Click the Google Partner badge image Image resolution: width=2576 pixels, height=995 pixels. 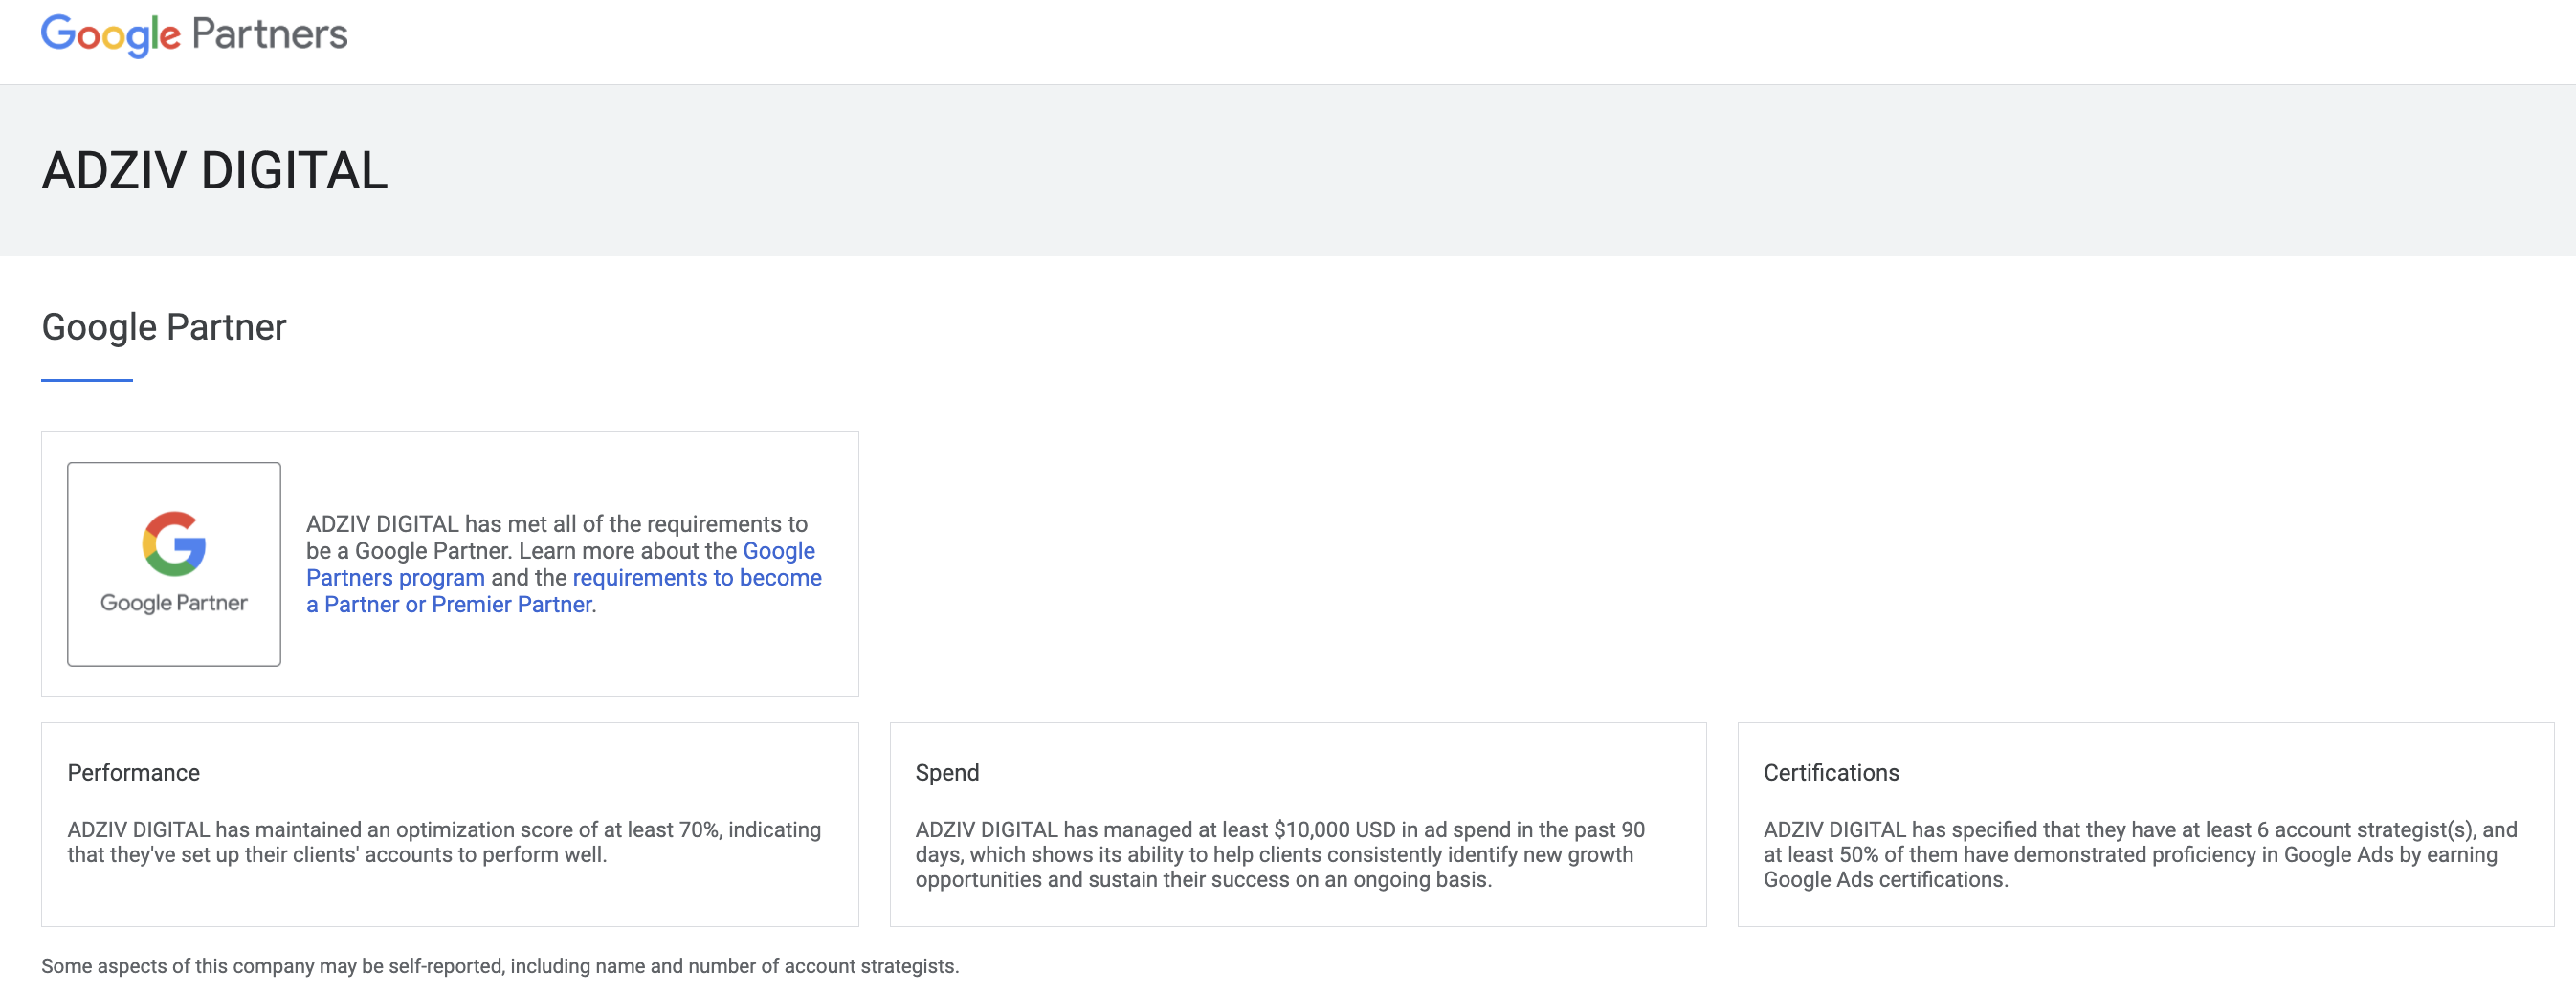tap(174, 564)
